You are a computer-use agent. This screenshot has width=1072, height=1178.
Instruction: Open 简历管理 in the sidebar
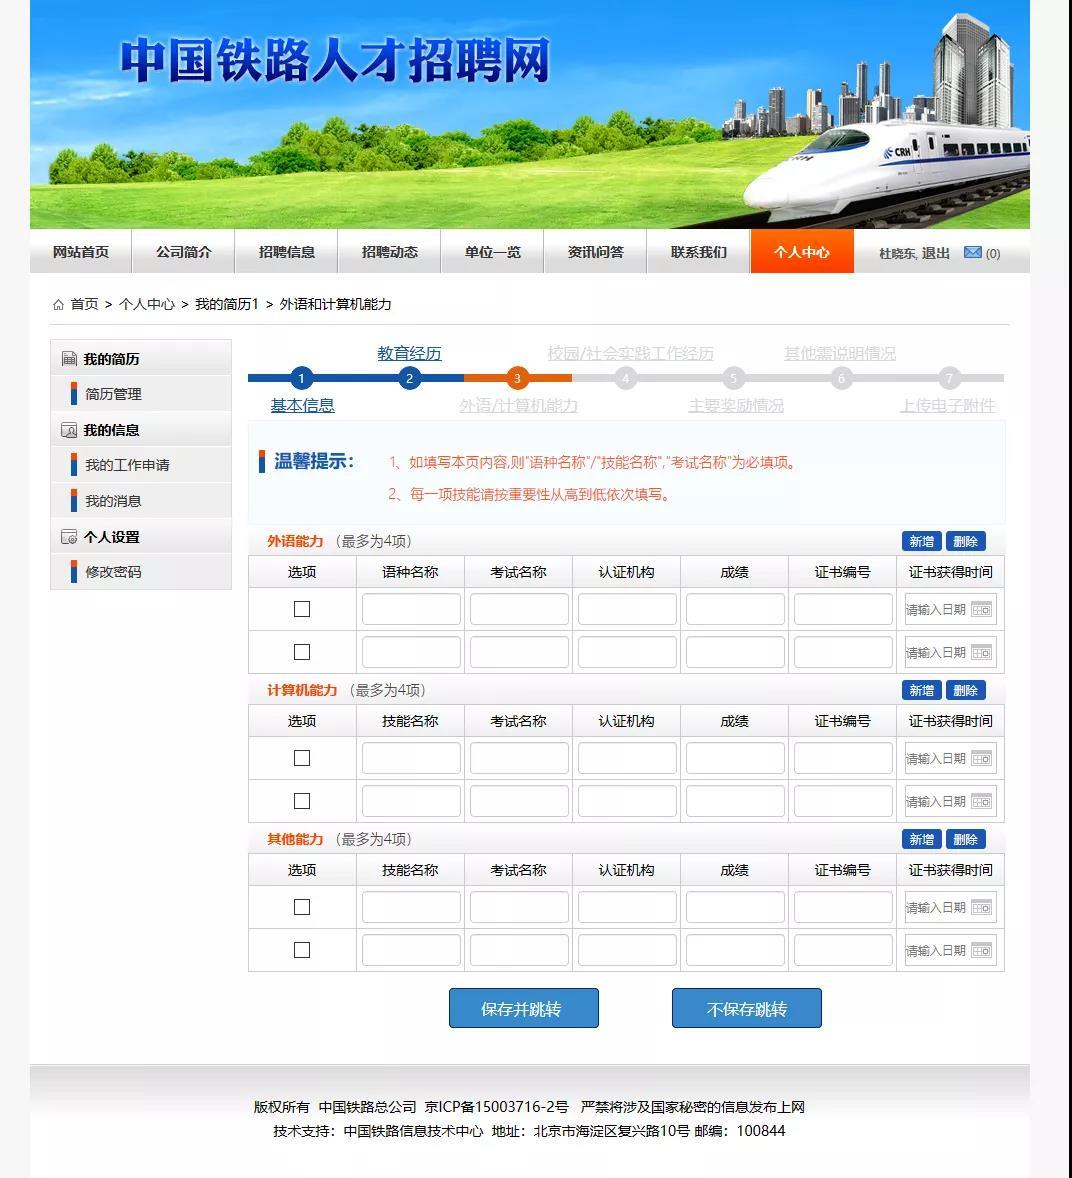coord(113,394)
